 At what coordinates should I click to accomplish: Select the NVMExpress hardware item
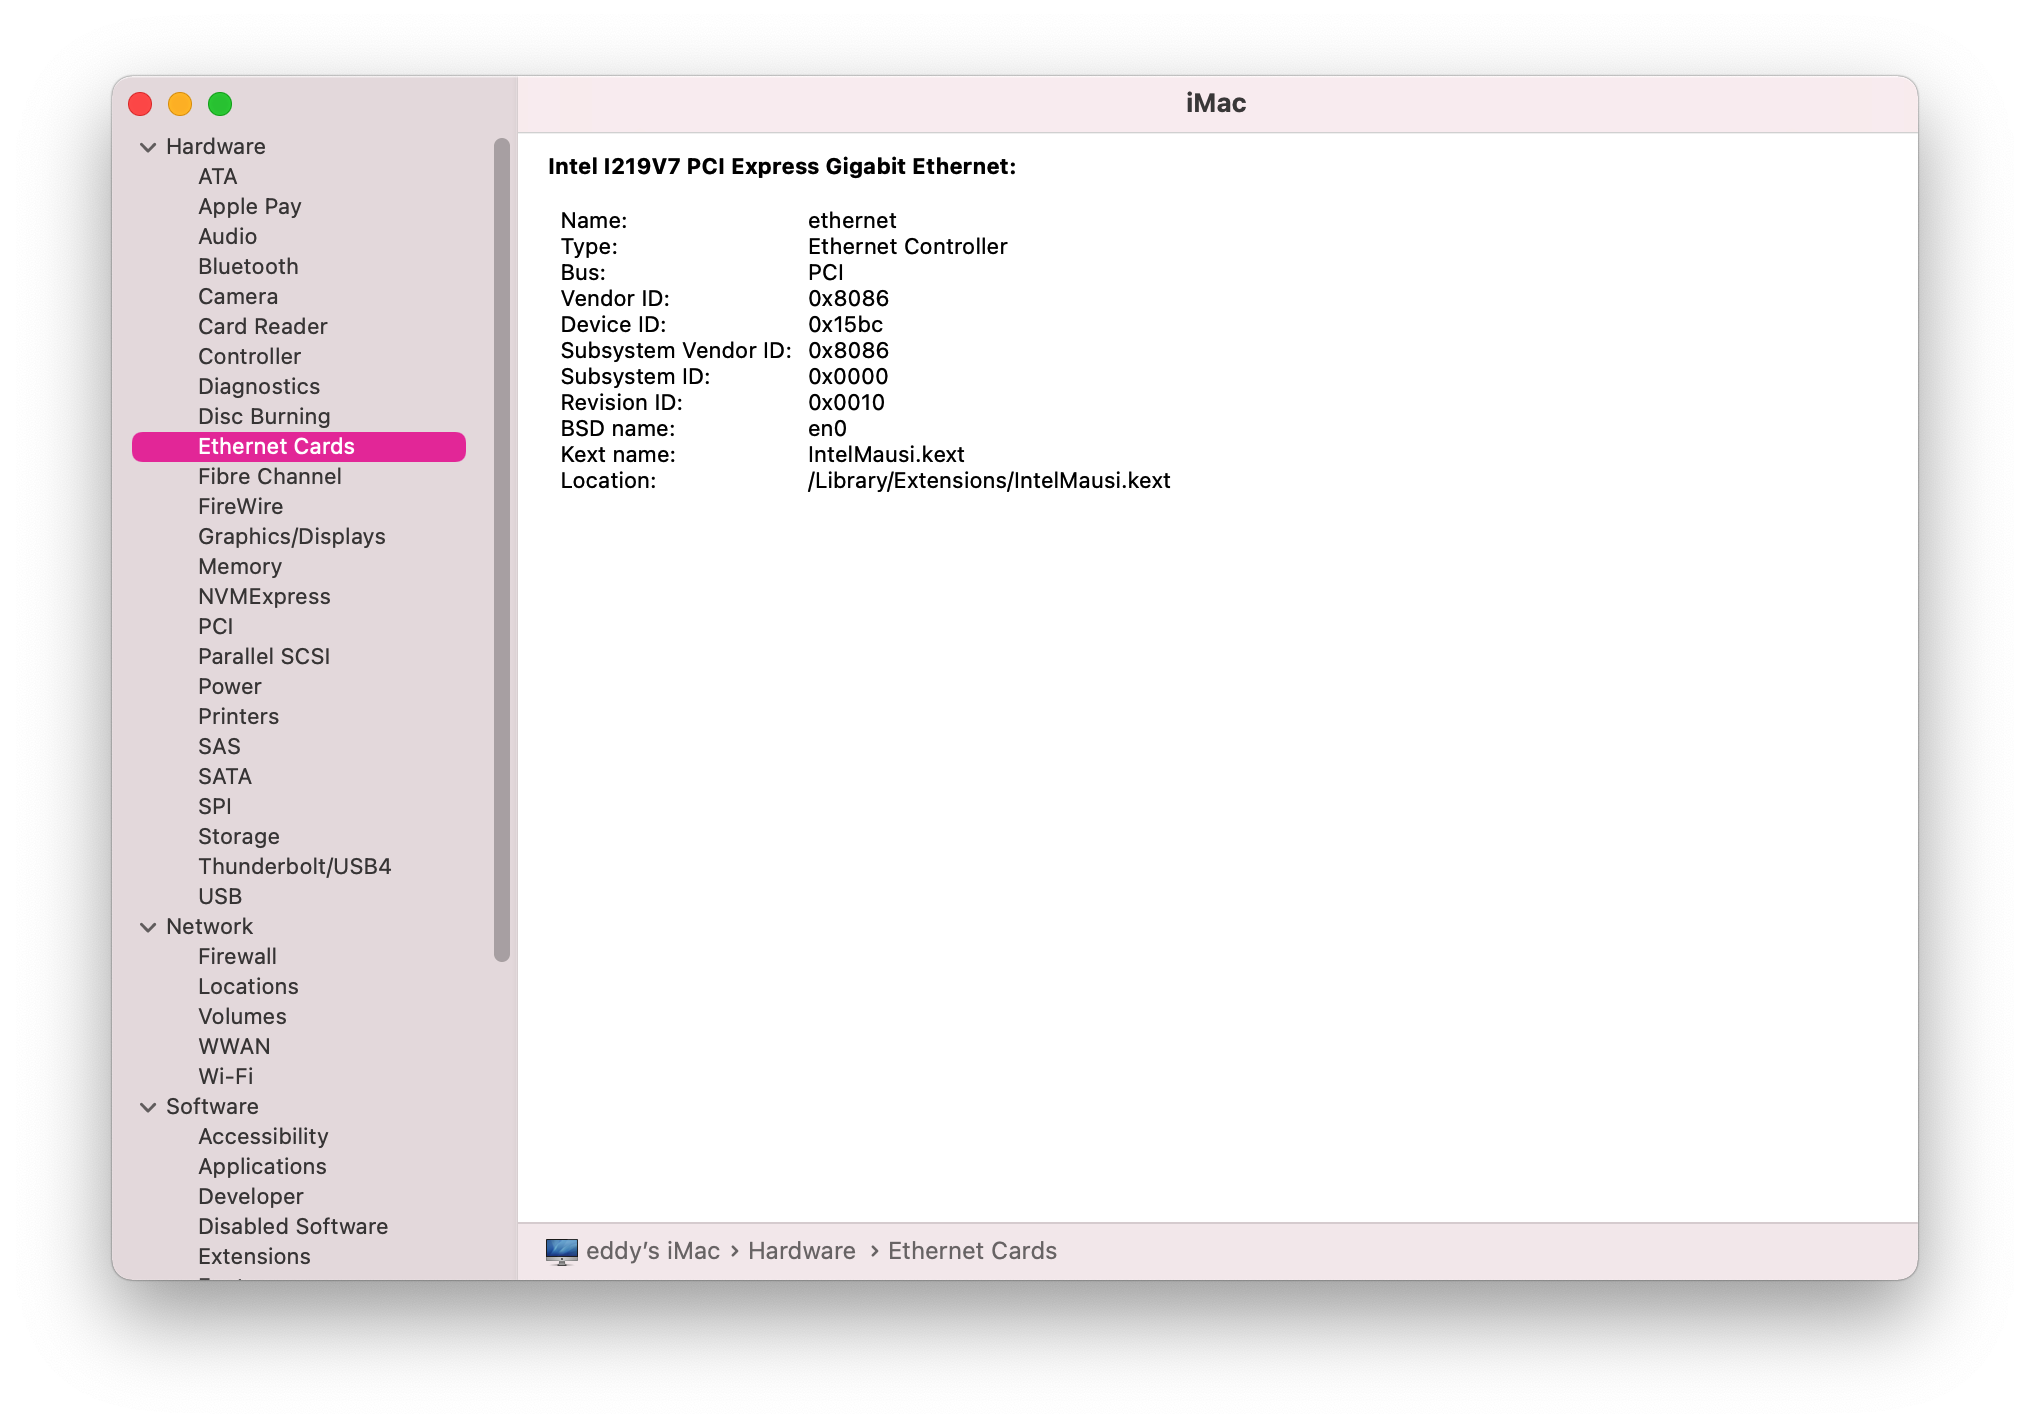[x=264, y=597]
